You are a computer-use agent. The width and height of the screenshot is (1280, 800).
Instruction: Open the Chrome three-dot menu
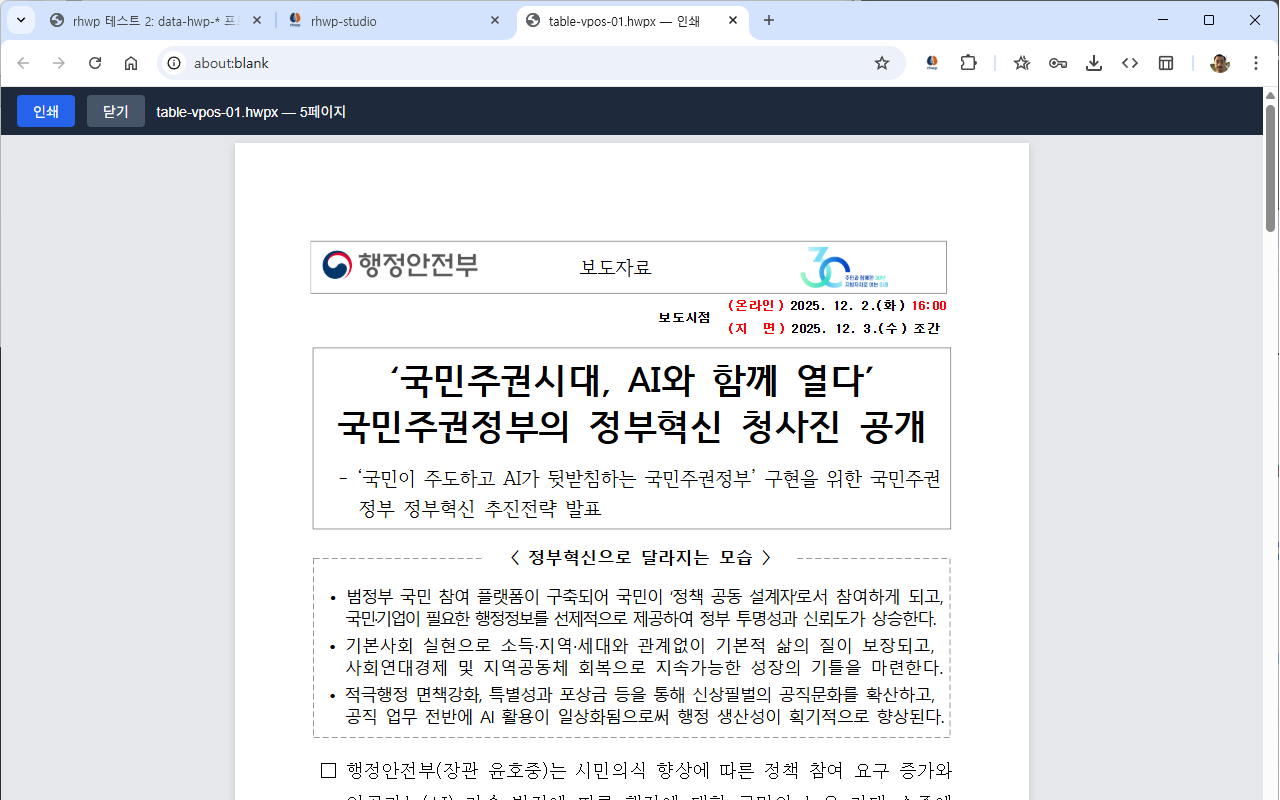(x=1256, y=63)
